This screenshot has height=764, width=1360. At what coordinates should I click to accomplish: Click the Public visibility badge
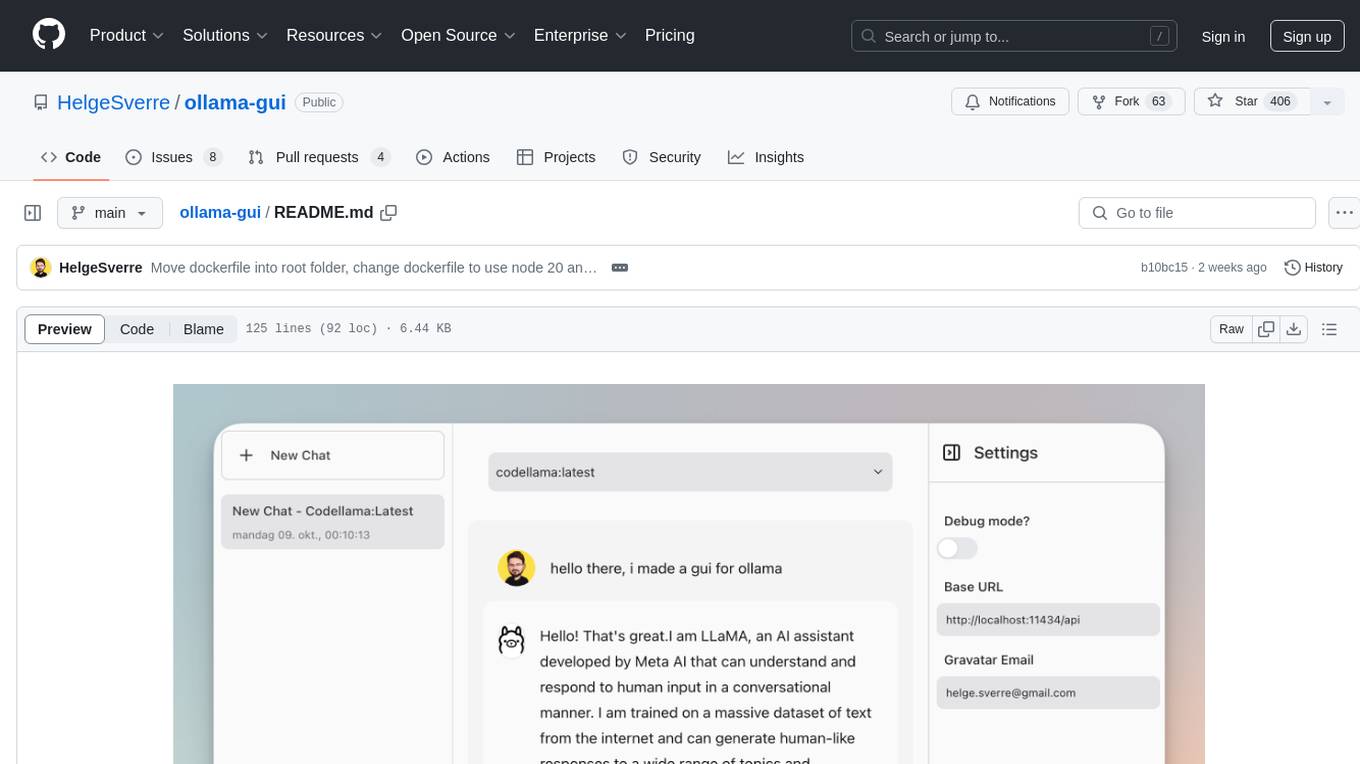click(x=319, y=102)
